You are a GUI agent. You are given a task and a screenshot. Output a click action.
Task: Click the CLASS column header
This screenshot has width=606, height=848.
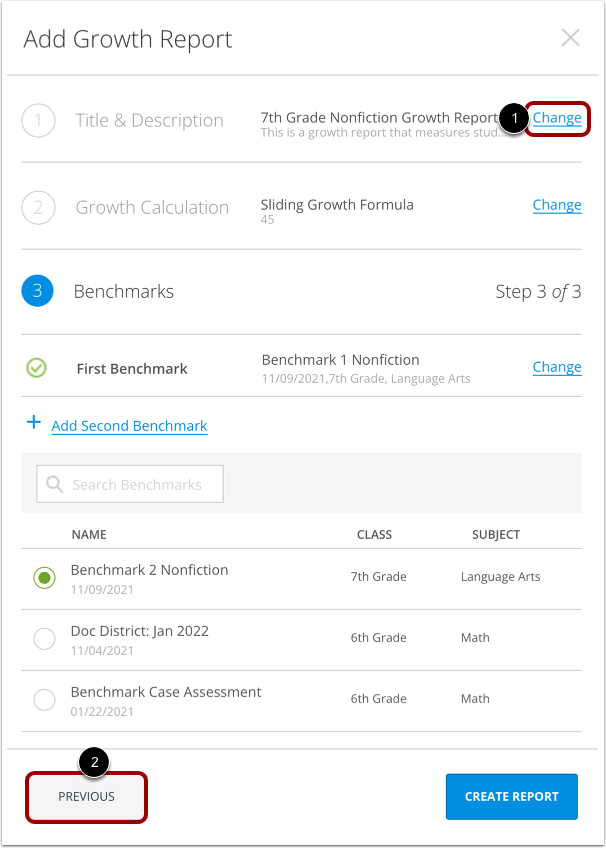pyautogui.click(x=374, y=534)
